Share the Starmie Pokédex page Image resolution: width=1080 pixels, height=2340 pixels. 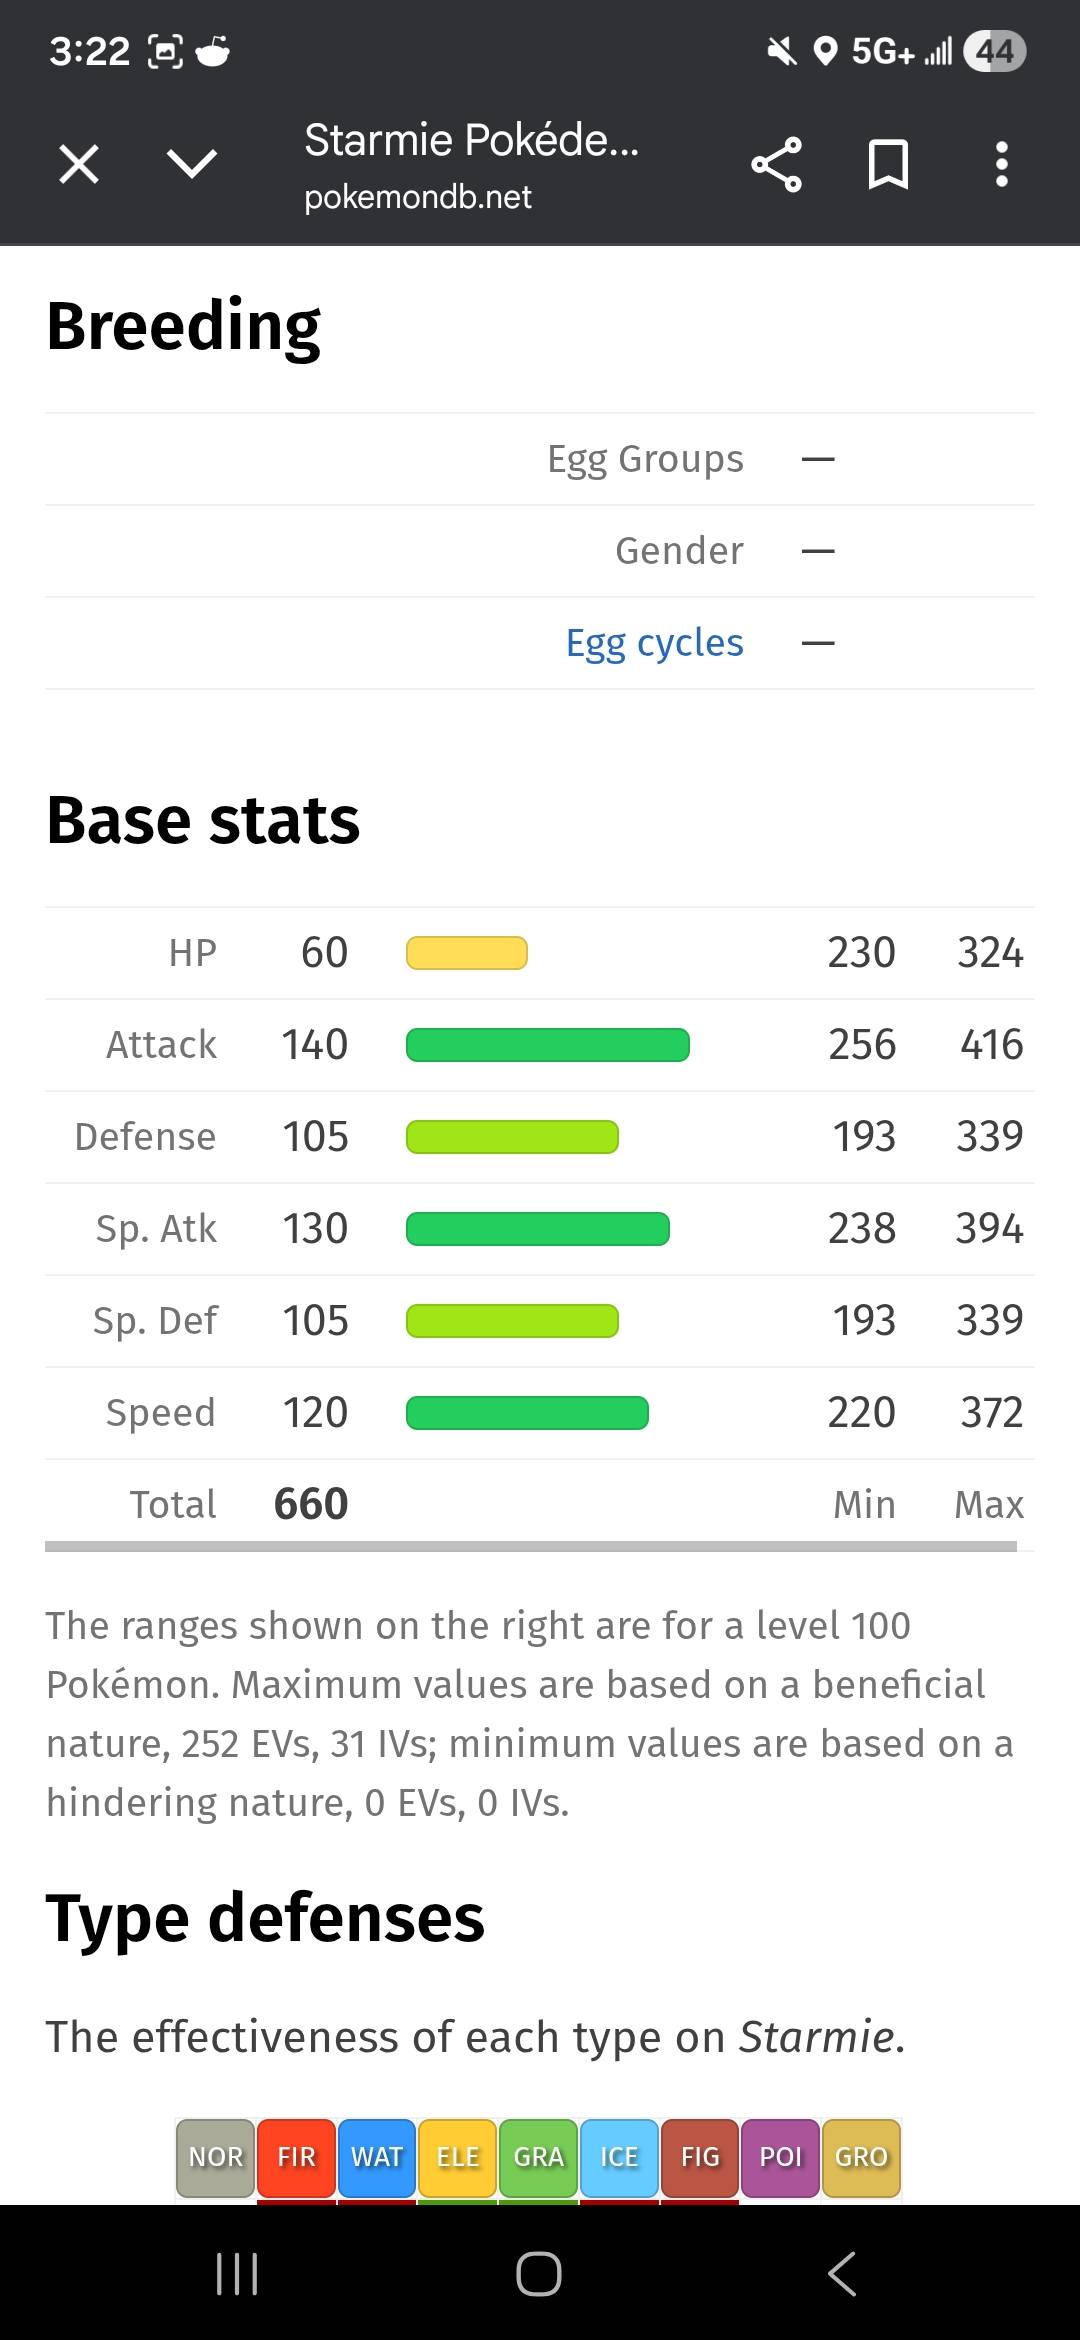pos(776,164)
